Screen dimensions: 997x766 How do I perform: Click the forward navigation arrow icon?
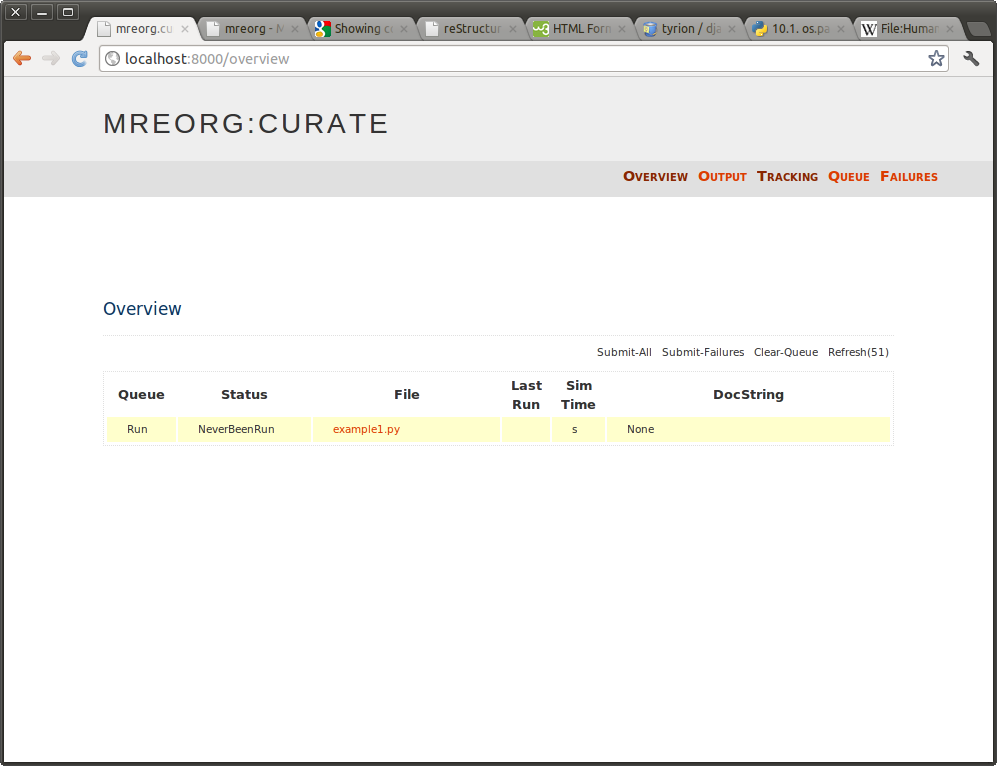50,58
